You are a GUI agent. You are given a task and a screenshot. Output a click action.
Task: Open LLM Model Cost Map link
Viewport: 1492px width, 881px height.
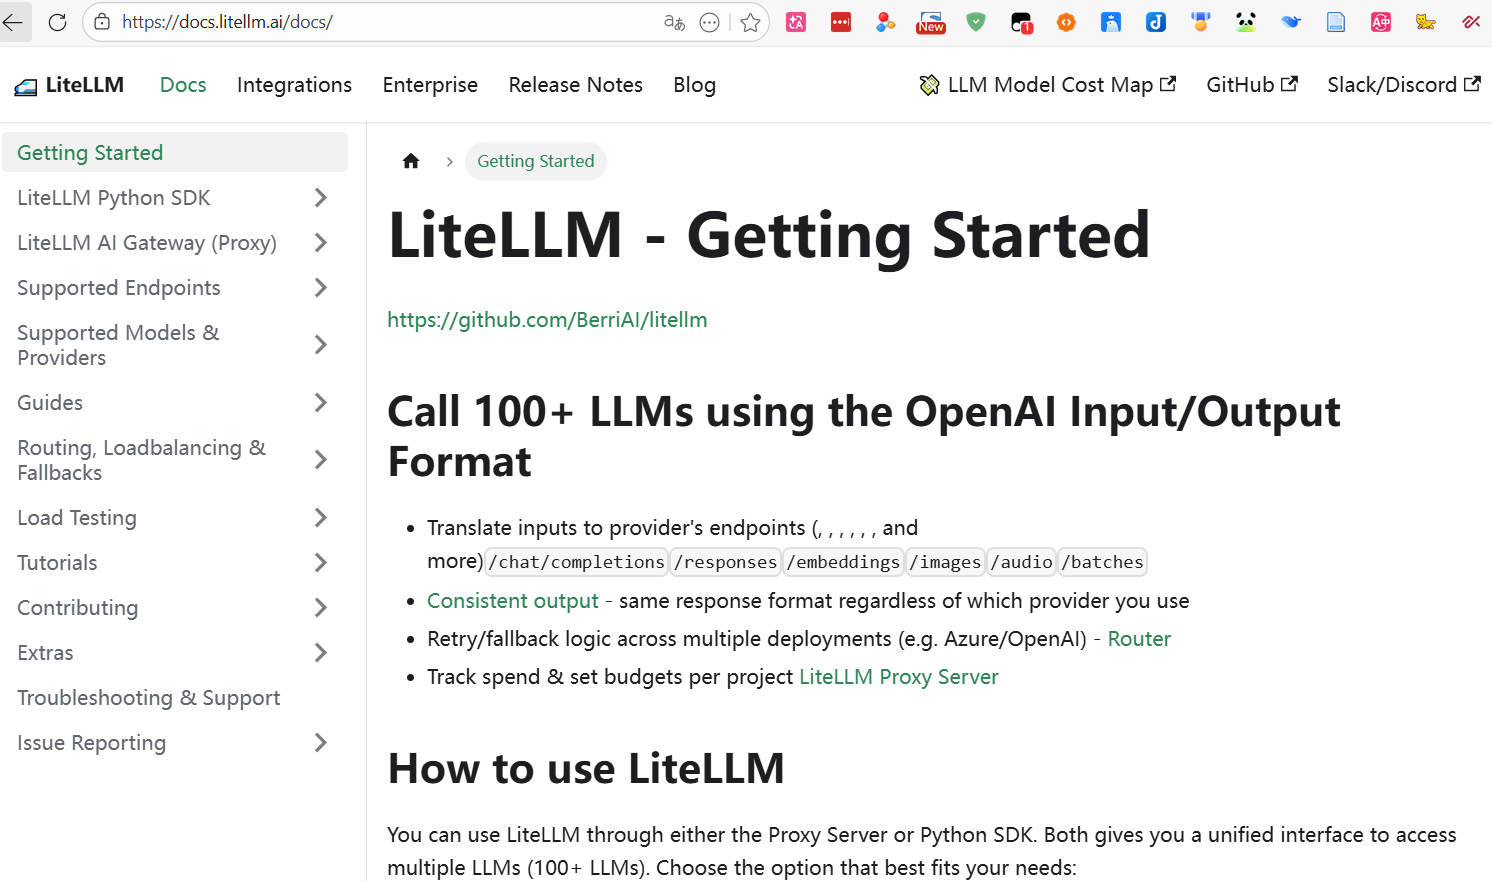1047,85
